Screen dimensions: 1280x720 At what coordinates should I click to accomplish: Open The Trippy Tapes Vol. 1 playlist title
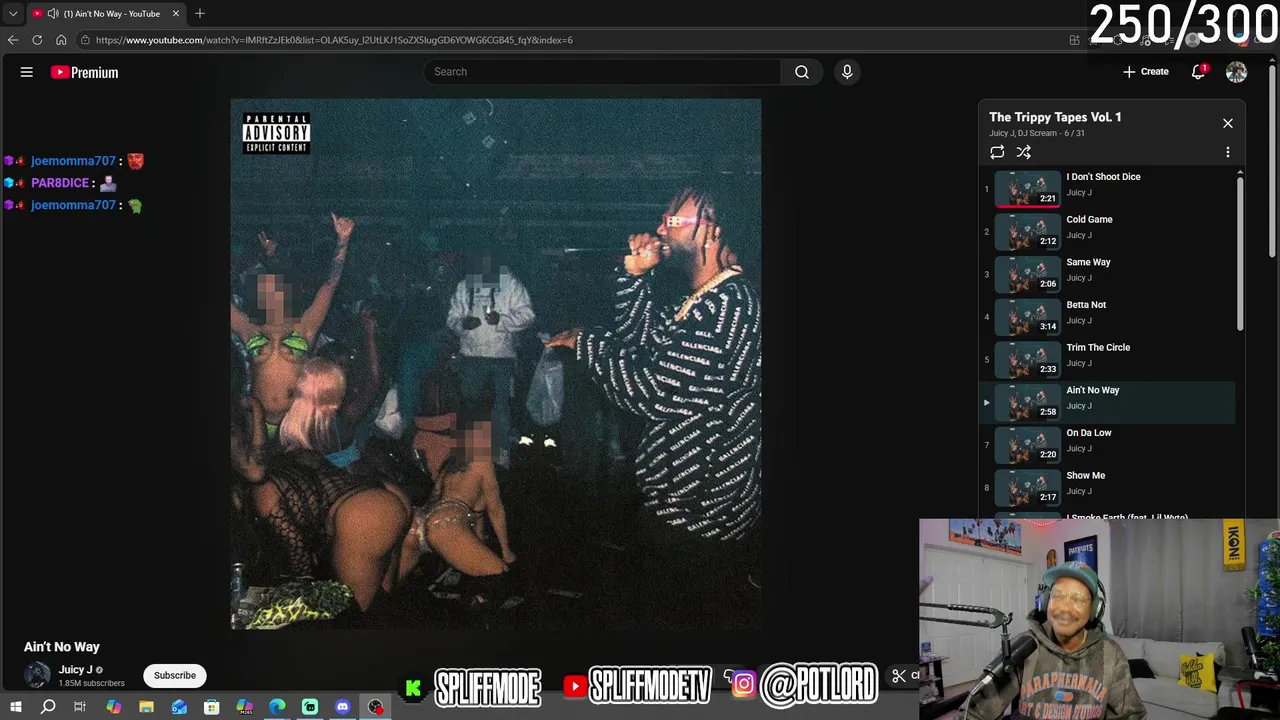click(1055, 117)
